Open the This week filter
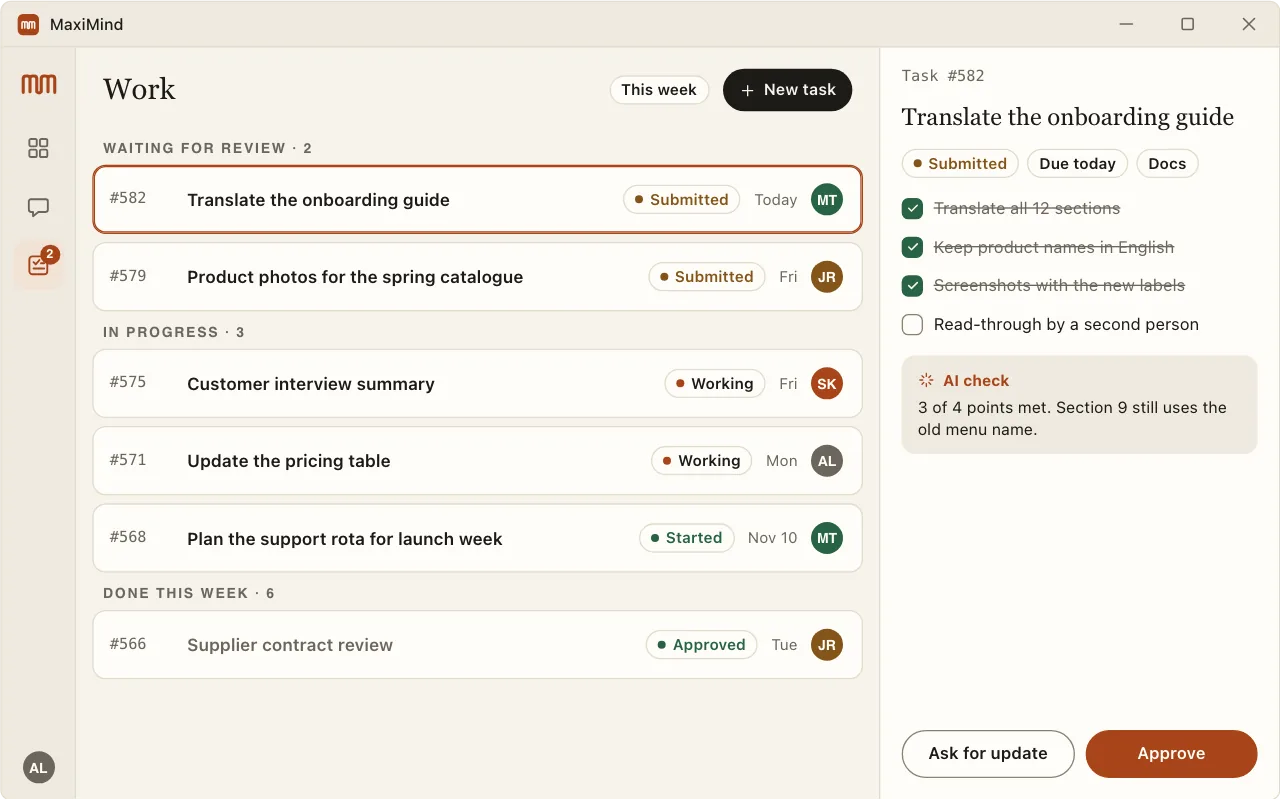Screen dimensions: 1280x800 coord(659,90)
